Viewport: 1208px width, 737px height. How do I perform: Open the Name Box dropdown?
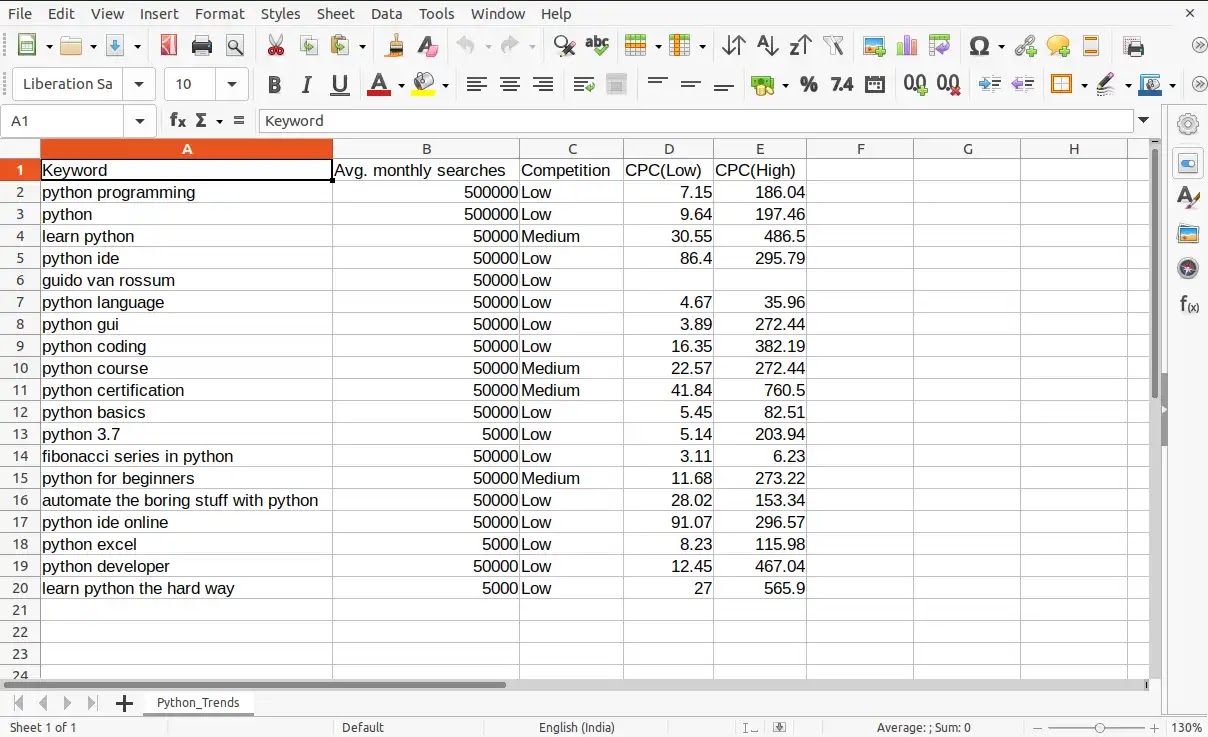(139, 121)
